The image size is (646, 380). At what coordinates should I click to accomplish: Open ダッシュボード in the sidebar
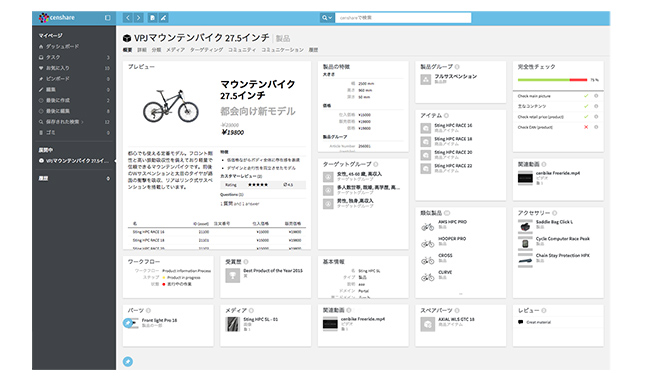[62, 47]
